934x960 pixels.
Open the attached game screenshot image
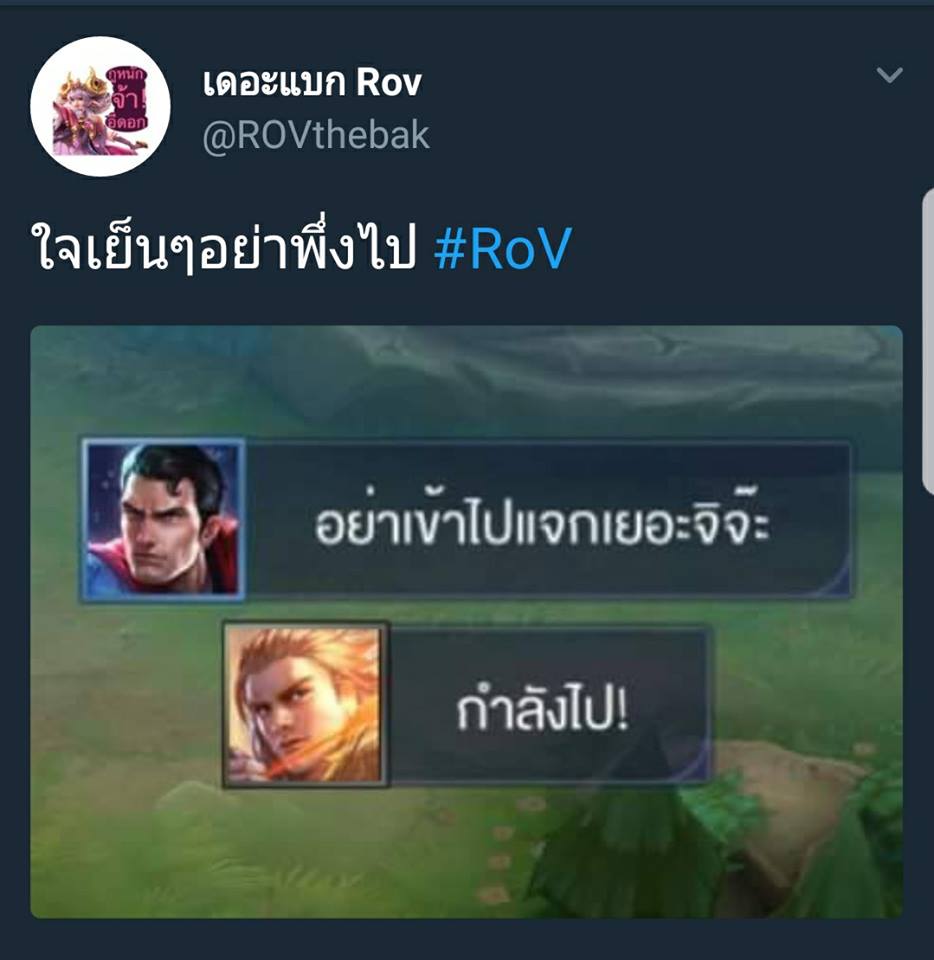point(466,621)
